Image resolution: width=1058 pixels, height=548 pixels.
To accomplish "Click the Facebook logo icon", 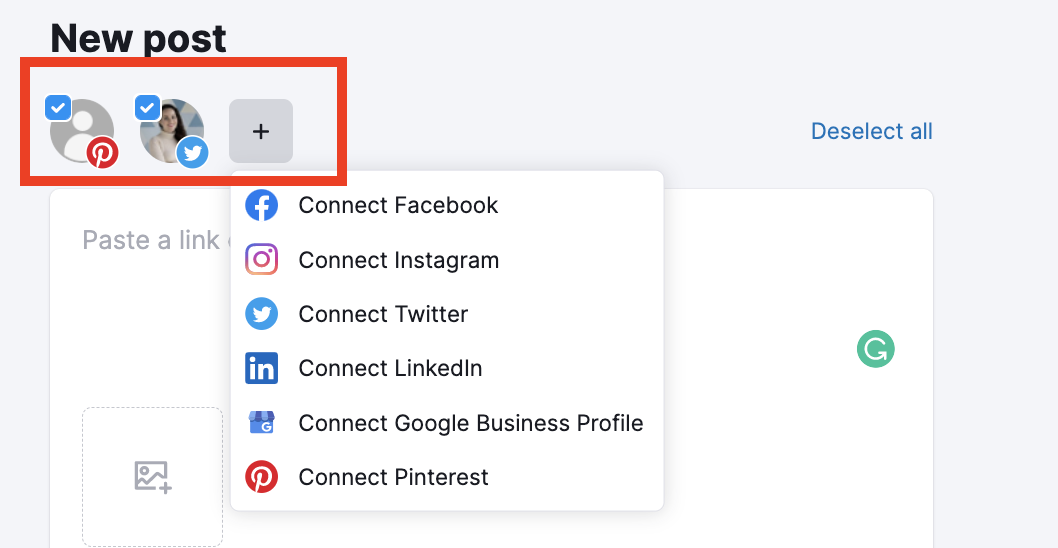I will pos(261,206).
